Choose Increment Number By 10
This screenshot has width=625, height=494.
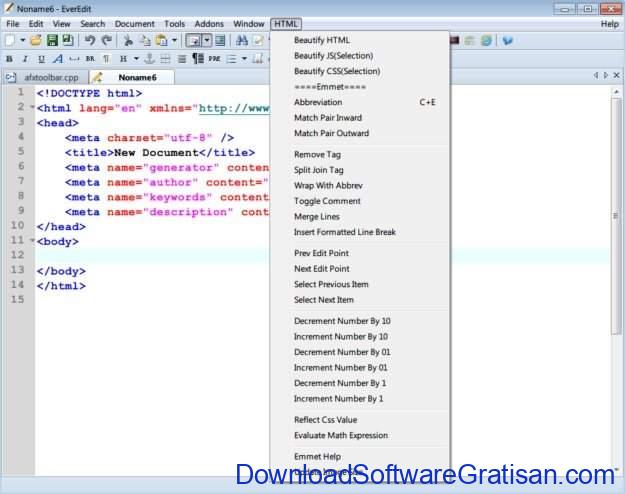[360, 337]
